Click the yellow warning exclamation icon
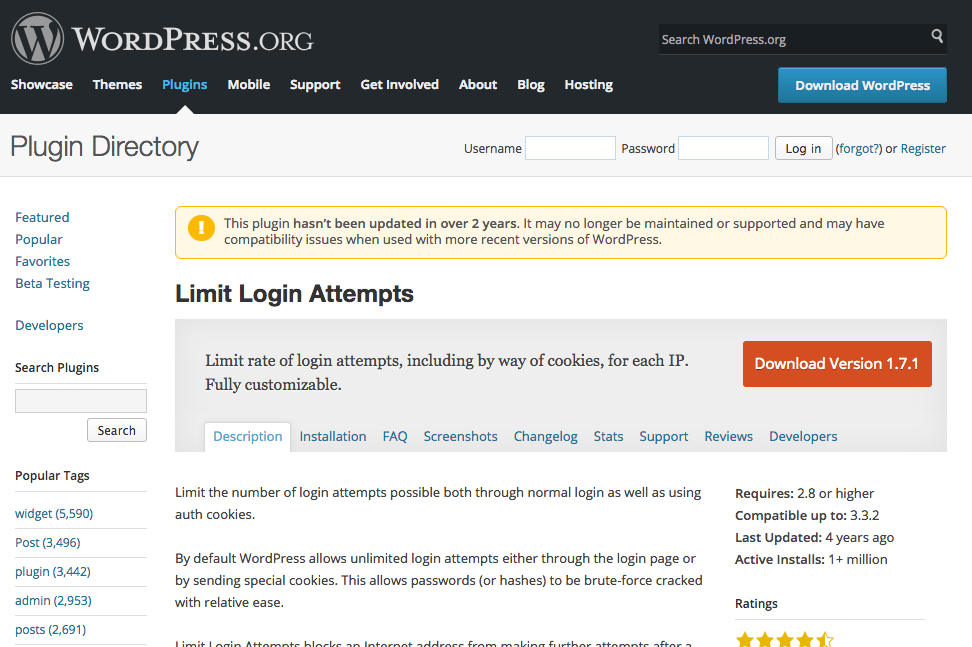This screenshot has height=647, width=972. point(201,227)
